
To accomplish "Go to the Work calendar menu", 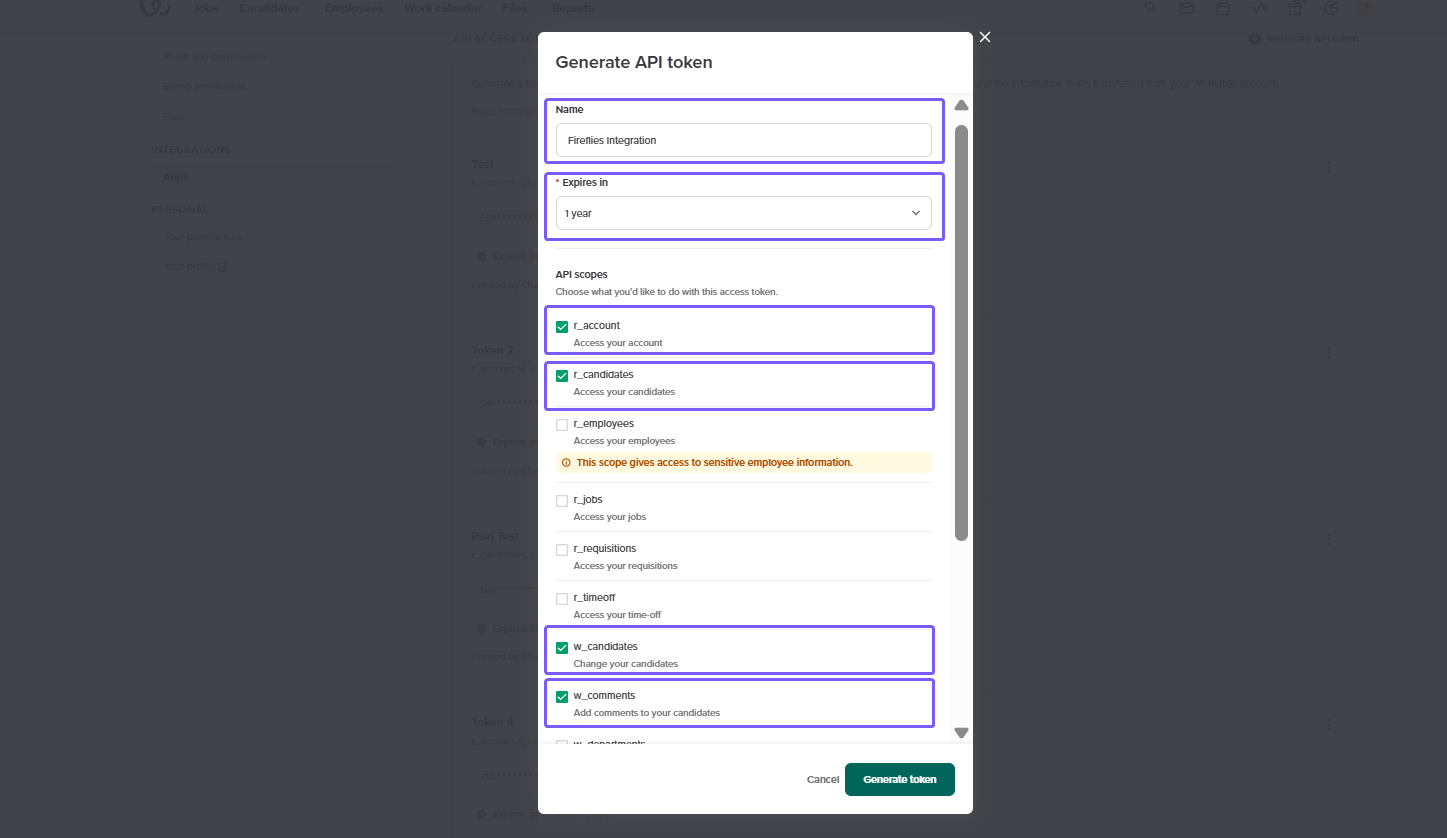I will coord(442,8).
